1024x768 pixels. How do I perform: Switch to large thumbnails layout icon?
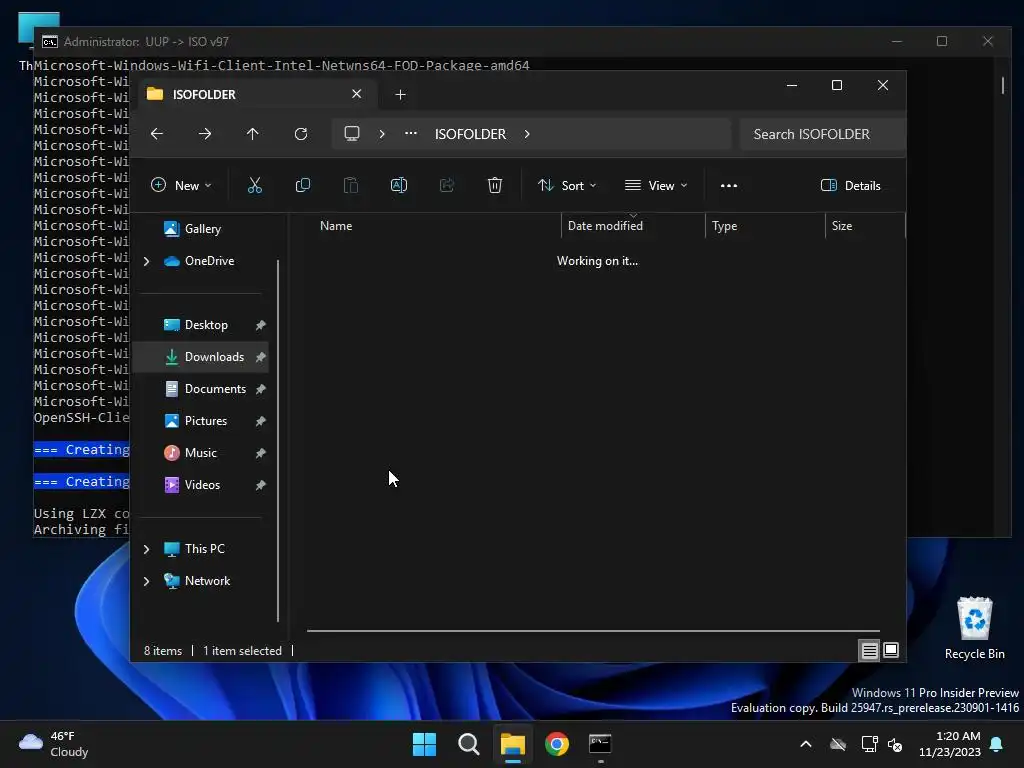(891, 650)
